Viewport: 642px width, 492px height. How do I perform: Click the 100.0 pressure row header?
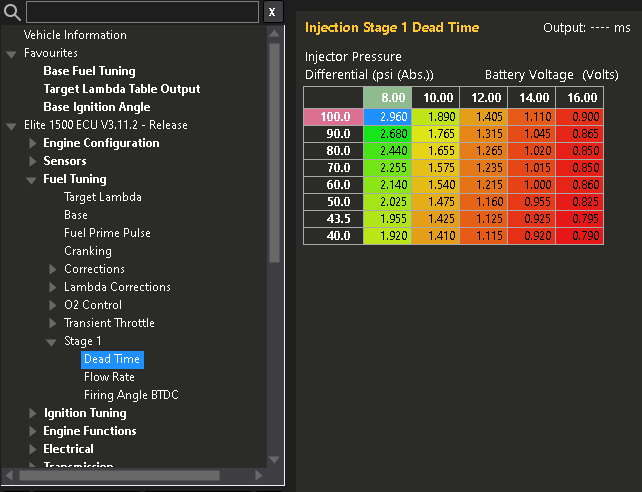335,117
